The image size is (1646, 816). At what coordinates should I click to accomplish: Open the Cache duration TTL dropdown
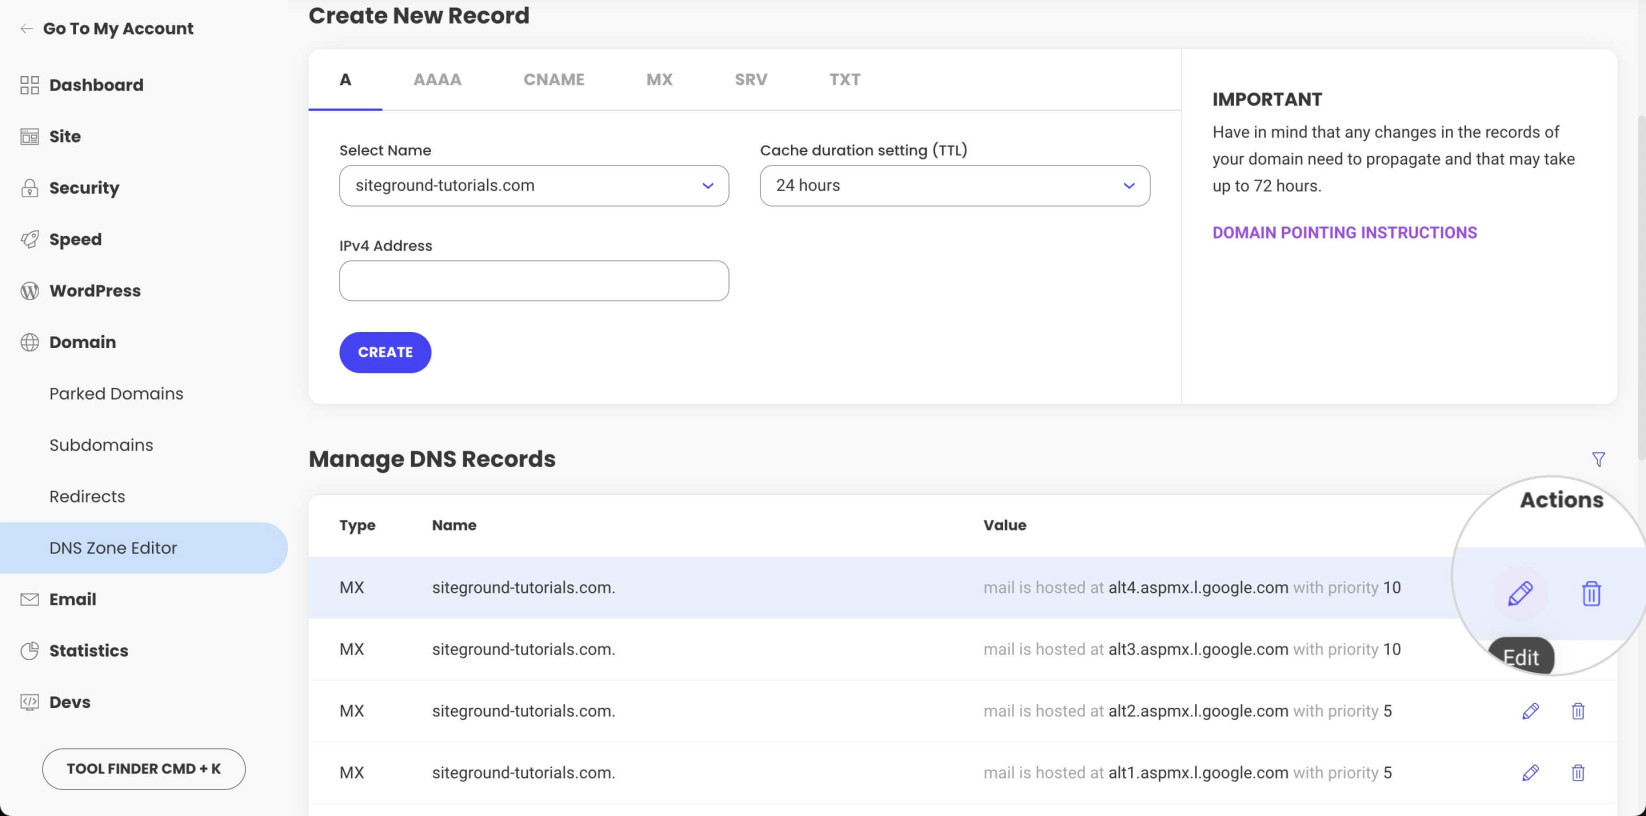click(955, 186)
